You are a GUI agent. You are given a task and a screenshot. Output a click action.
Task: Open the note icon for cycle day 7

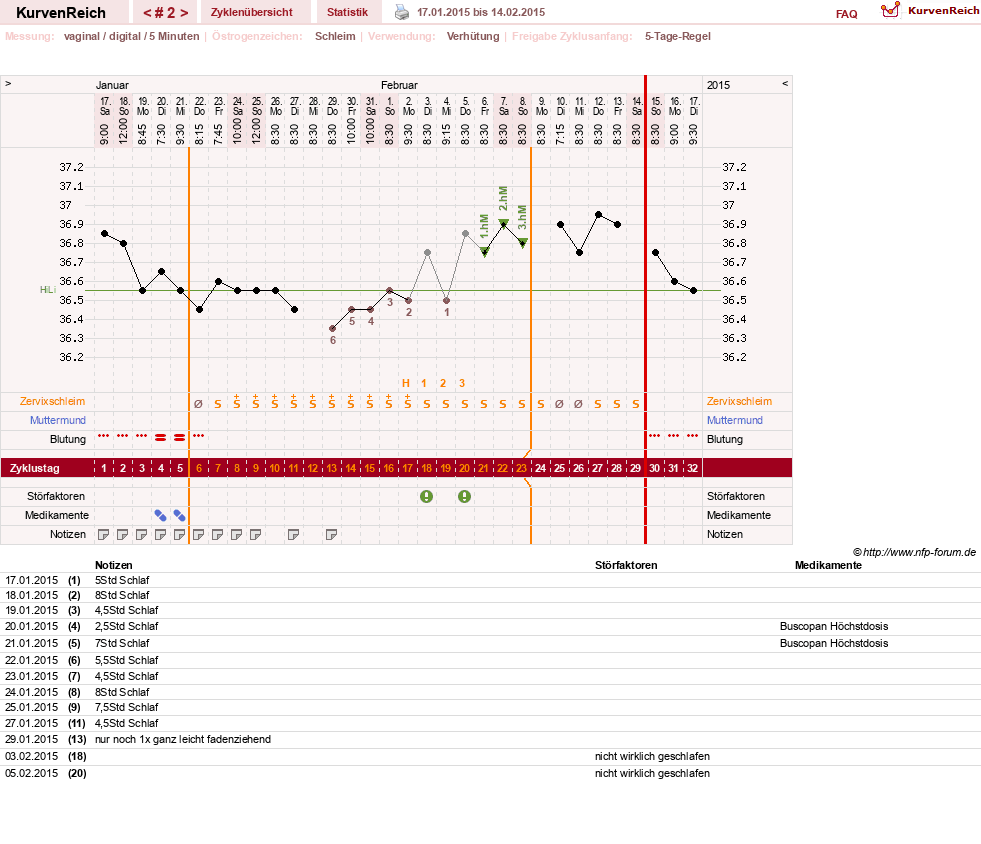218,534
